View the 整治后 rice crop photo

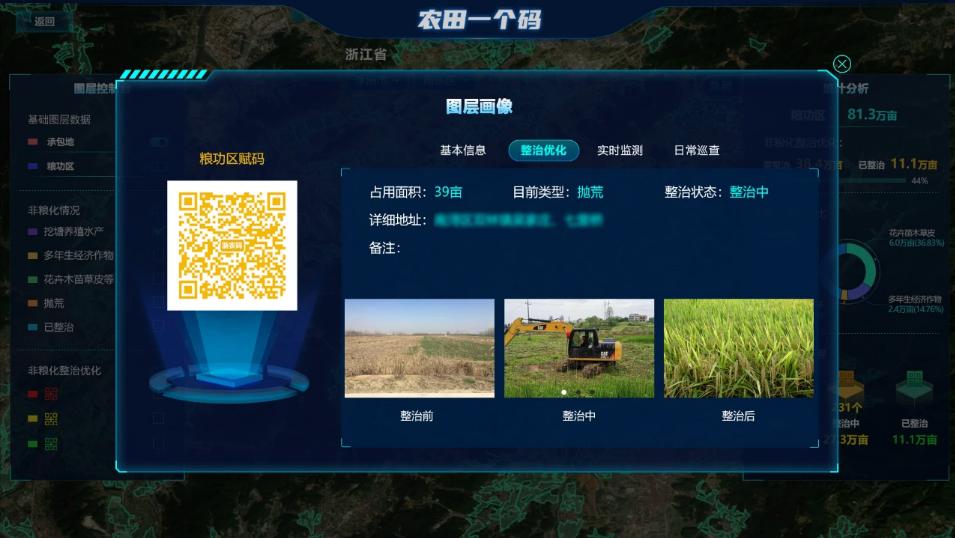[738, 348]
